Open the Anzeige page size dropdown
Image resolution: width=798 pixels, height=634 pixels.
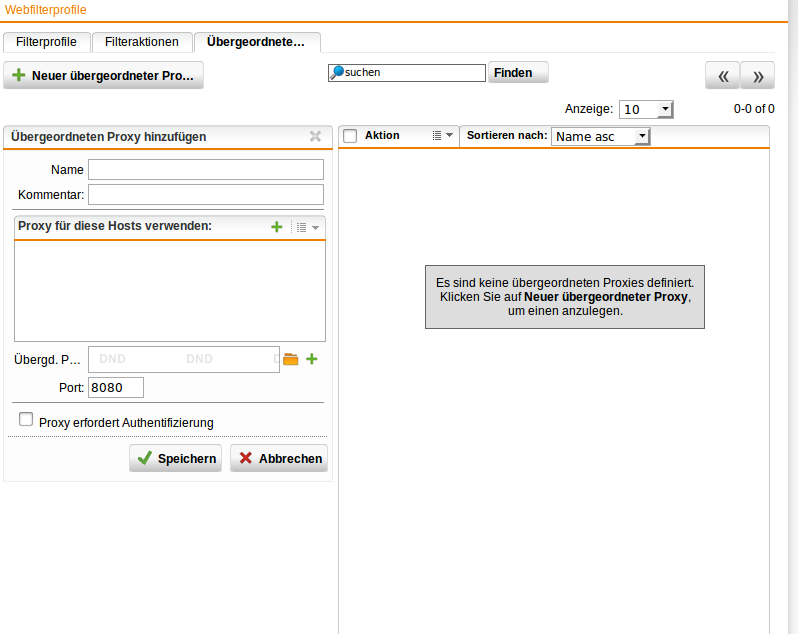pos(646,110)
